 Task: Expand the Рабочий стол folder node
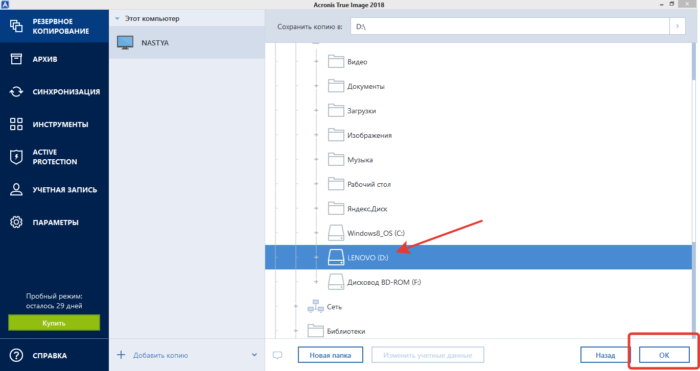(x=316, y=184)
